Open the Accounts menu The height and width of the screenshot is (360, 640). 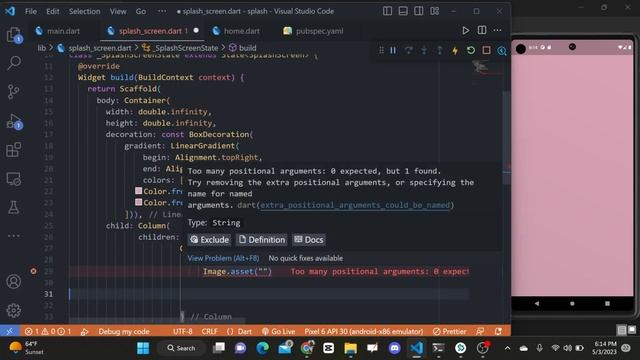pos(13,281)
